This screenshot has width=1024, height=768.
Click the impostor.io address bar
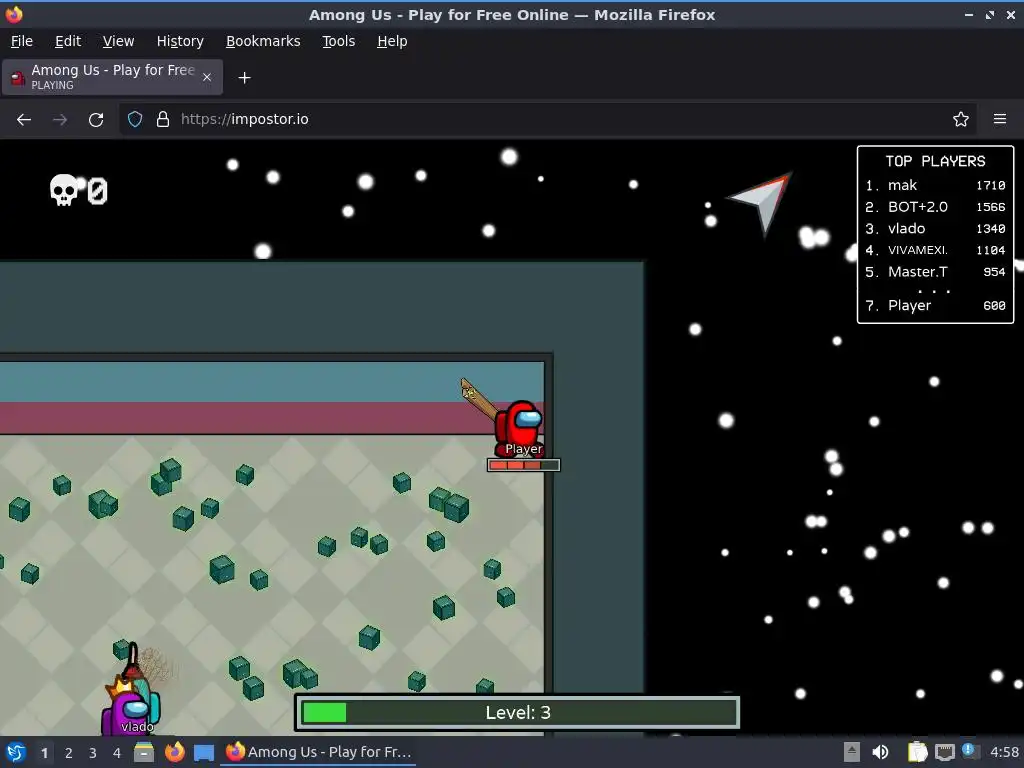click(547, 119)
